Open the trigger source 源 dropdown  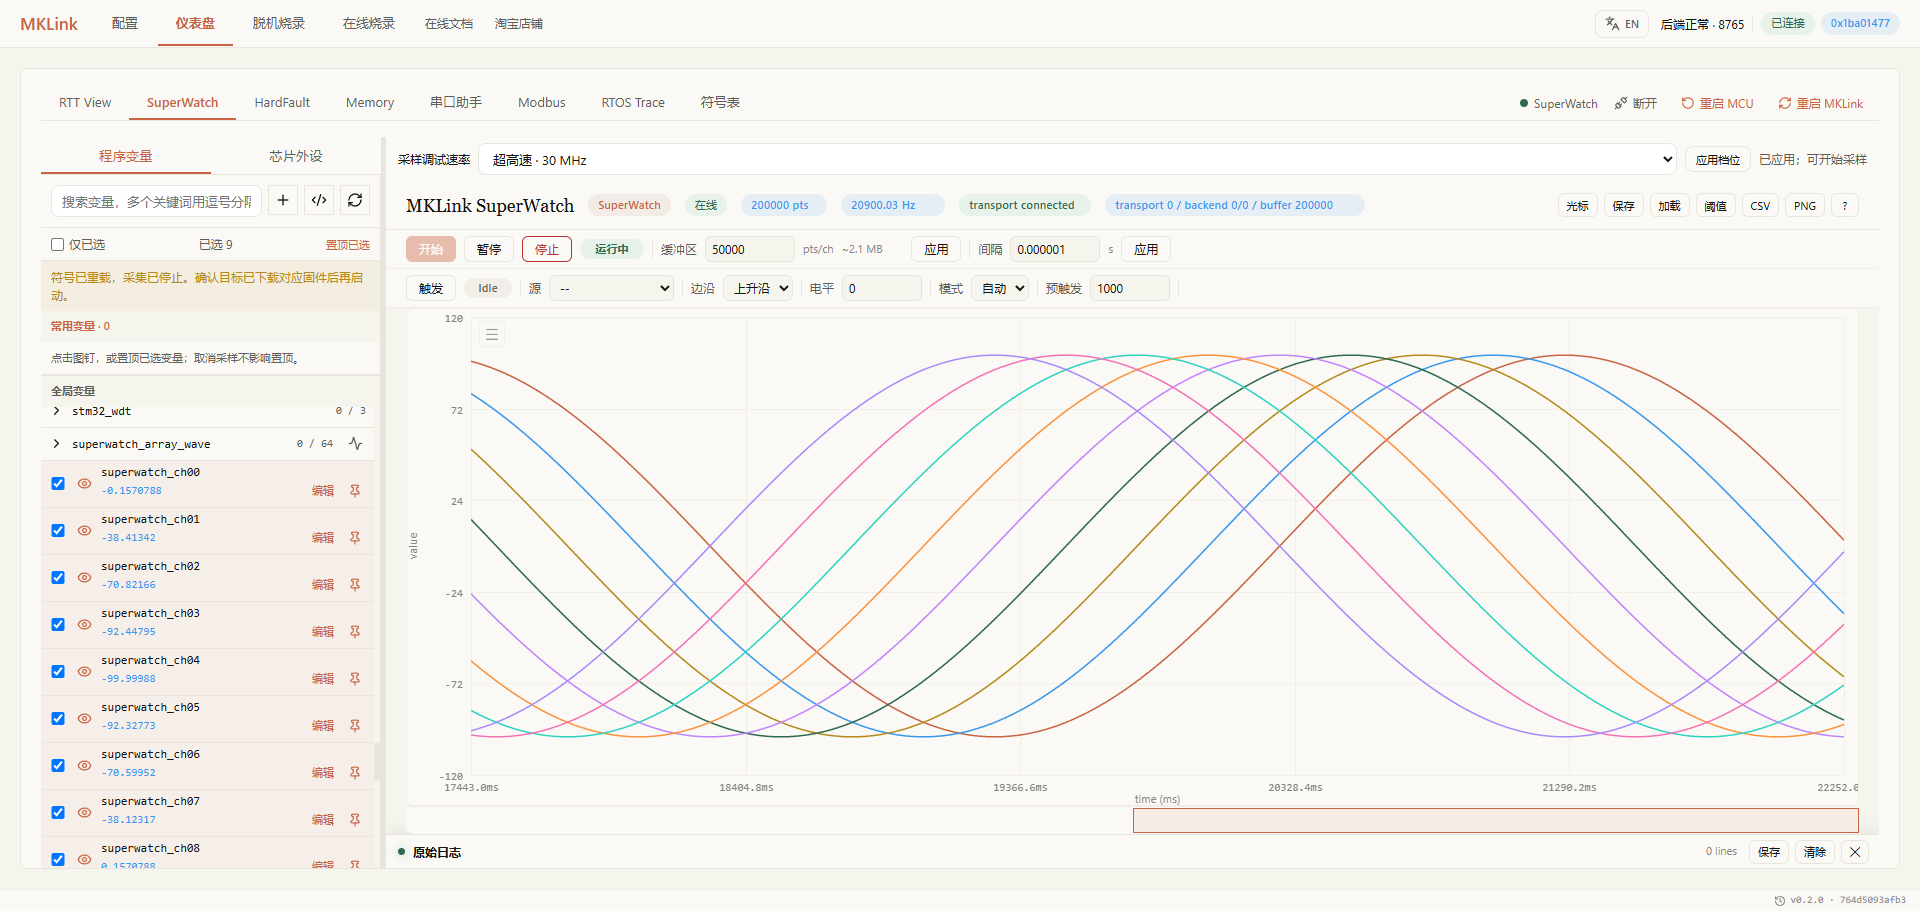(x=613, y=289)
